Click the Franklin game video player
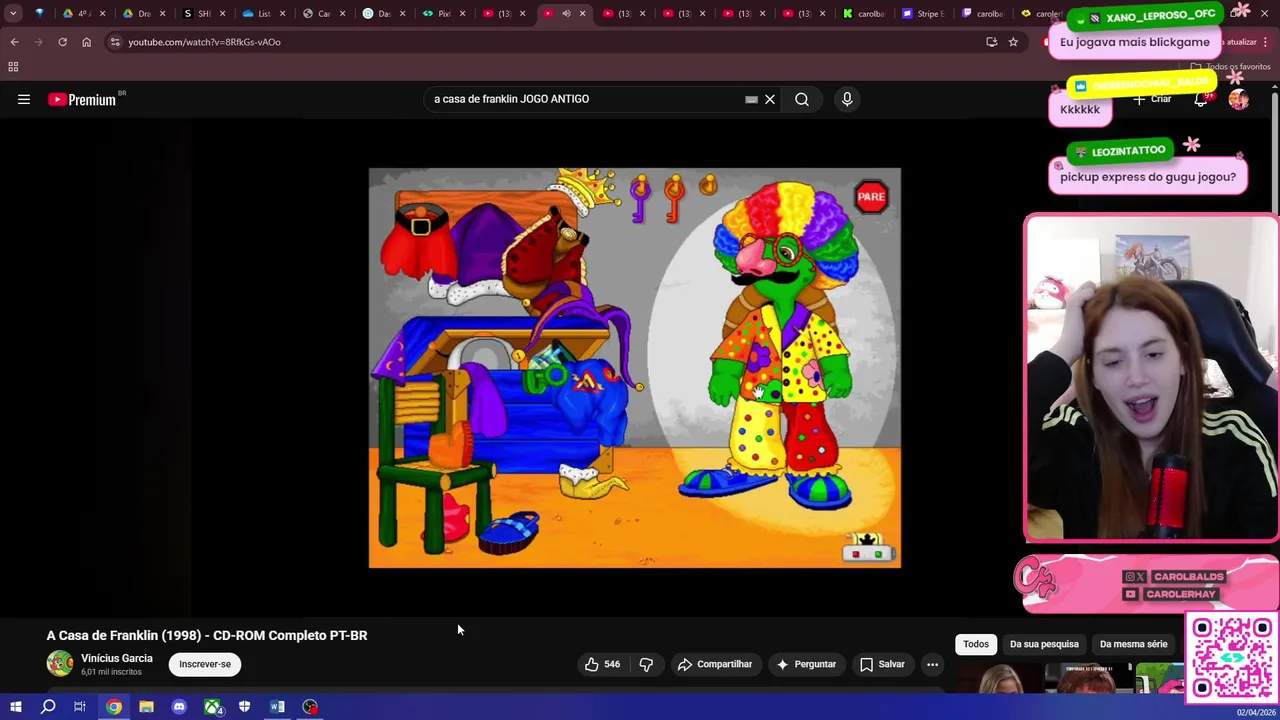Image resolution: width=1280 pixels, height=720 pixels. 634,368
